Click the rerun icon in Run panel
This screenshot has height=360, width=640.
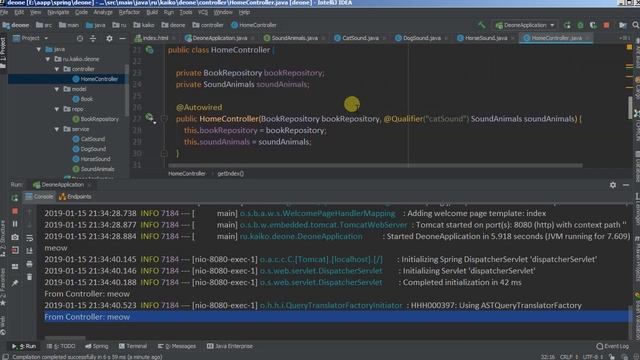click(x=15, y=198)
